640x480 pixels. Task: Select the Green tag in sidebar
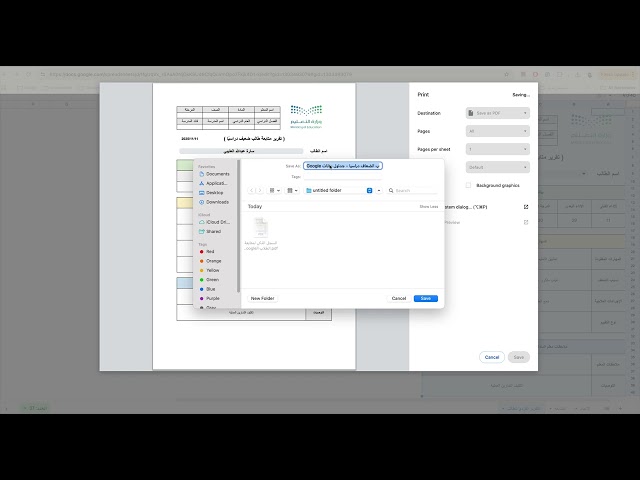(209, 280)
